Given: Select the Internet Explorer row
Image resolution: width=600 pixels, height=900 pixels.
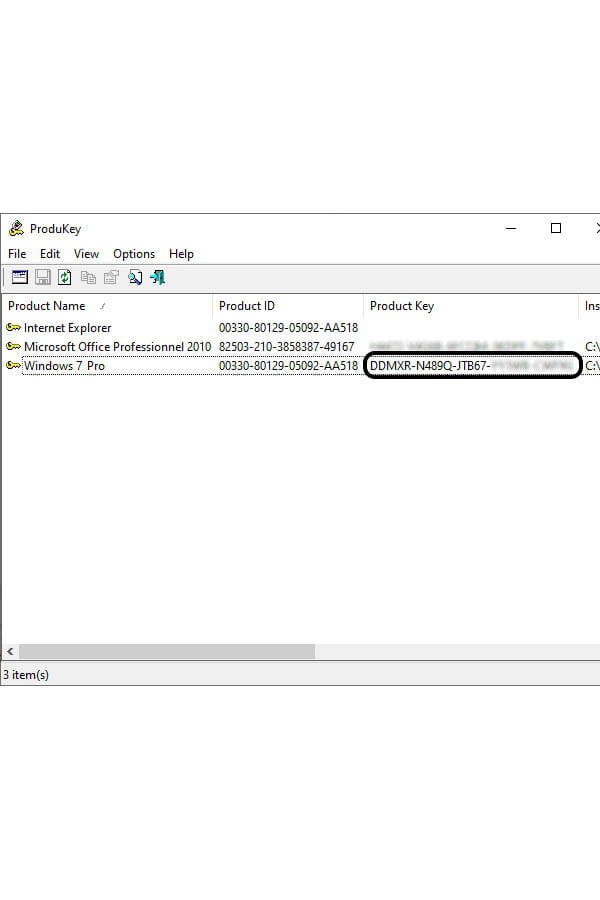Looking at the screenshot, I should coord(67,328).
